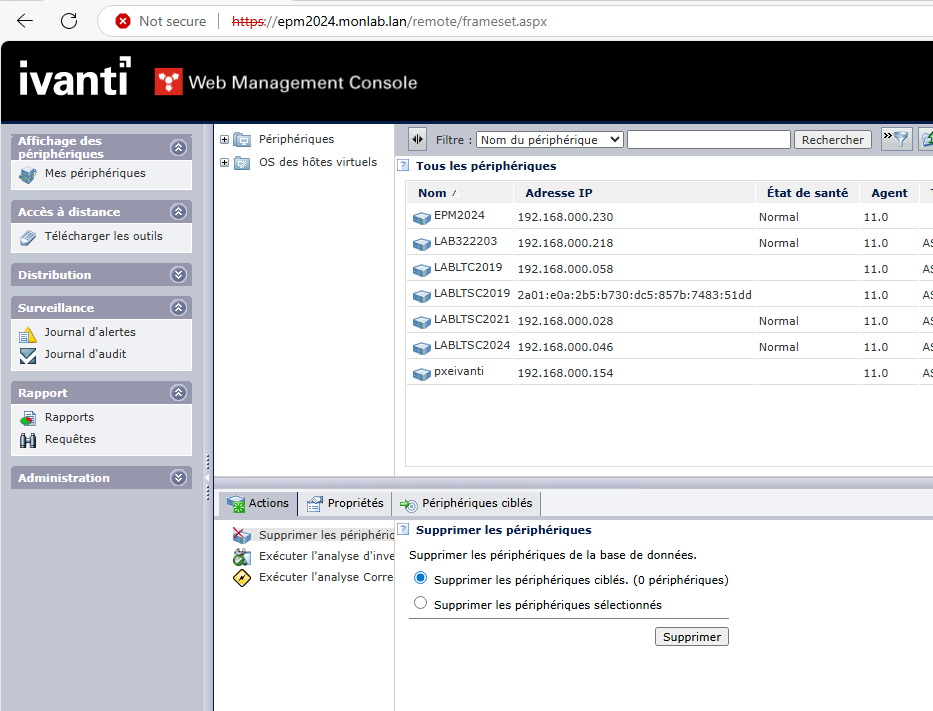
Task: Click the Supprimer button
Action: pyautogui.click(x=691, y=636)
